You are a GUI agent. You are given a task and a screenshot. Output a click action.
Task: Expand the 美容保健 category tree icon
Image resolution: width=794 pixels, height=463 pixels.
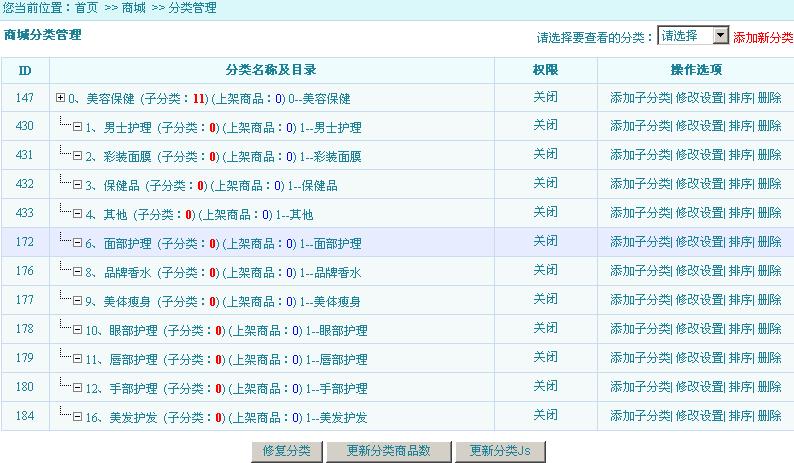pyautogui.click(x=61, y=98)
